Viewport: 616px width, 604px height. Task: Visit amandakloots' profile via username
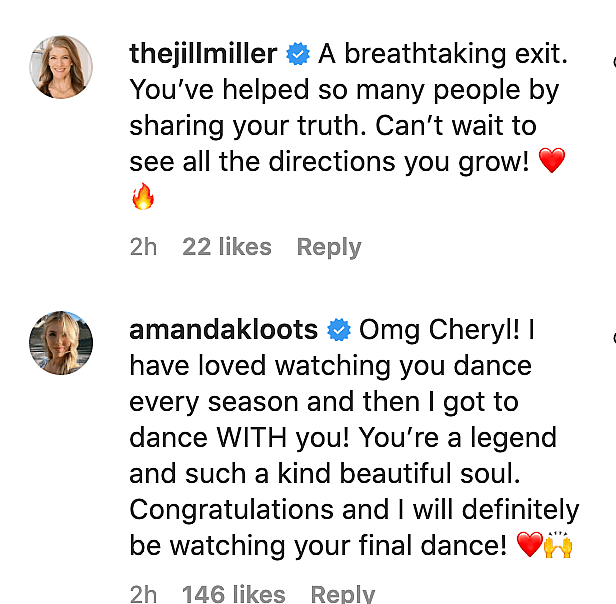click(224, 329)
